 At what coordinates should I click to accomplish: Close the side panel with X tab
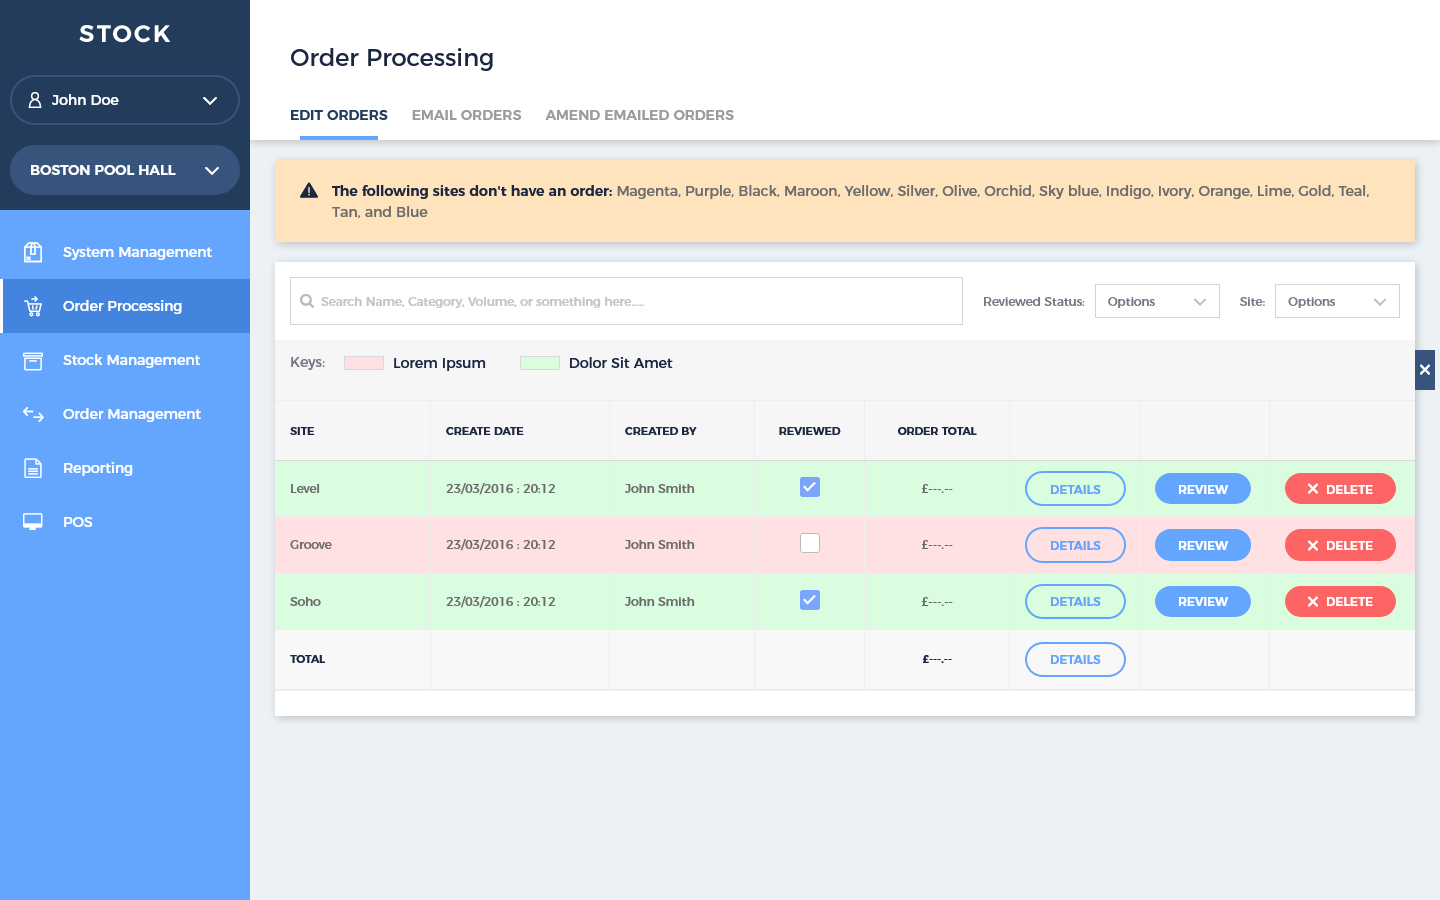pos(1425,370)
